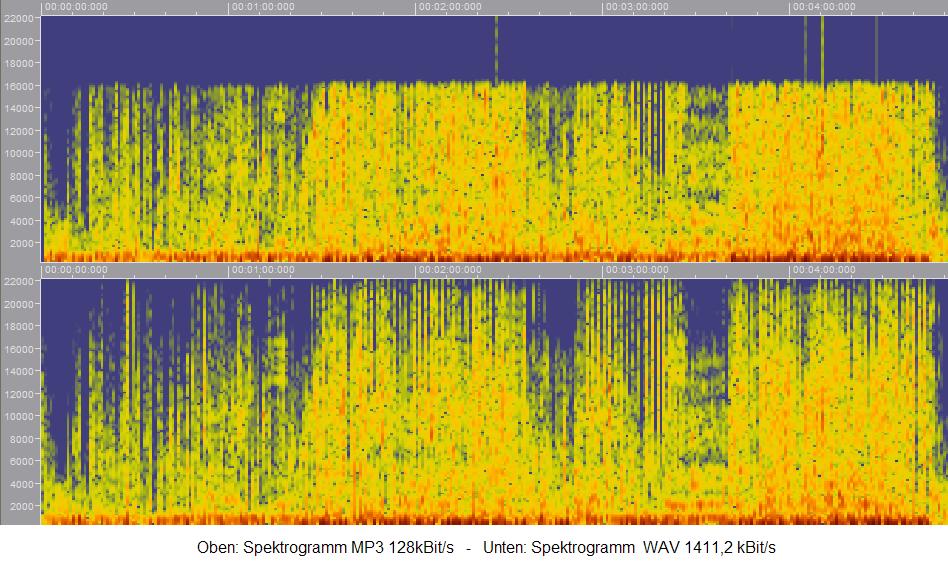Pick the 22000 frequency label of the WAV spectrogram

click(19, 281)
